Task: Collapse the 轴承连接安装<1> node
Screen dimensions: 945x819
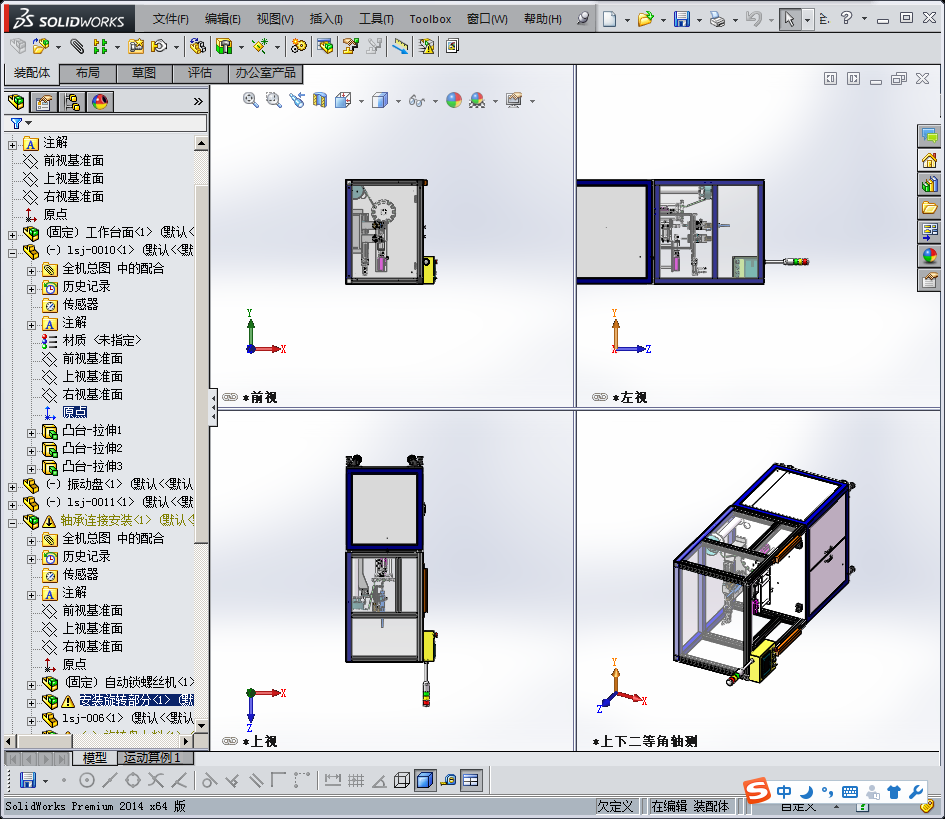Action: point(13,523)
